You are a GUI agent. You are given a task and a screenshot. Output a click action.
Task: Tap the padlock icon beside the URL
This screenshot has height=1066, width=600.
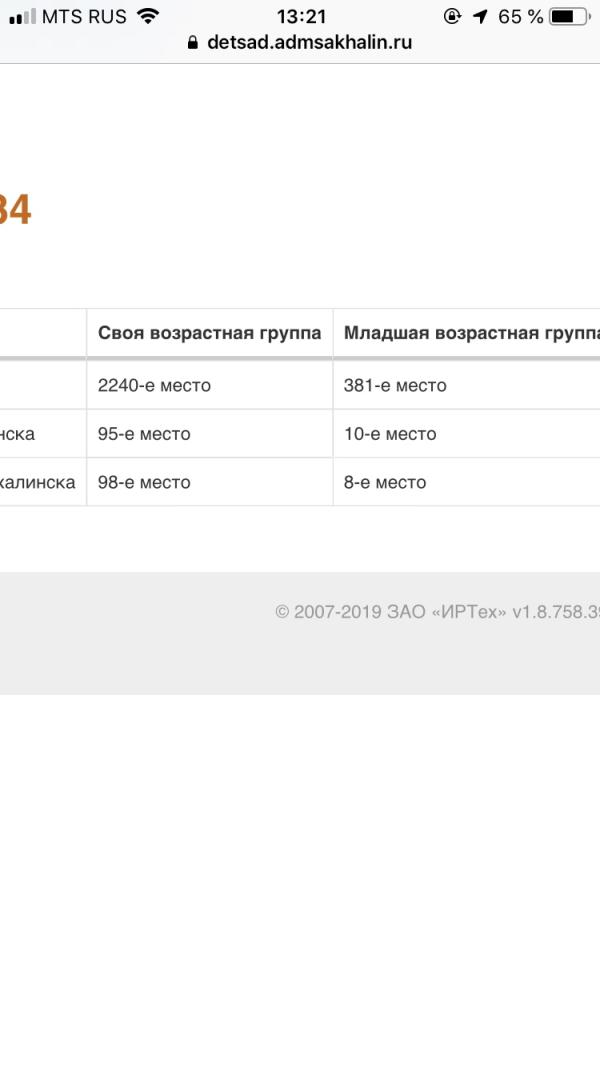pos(193,43)
